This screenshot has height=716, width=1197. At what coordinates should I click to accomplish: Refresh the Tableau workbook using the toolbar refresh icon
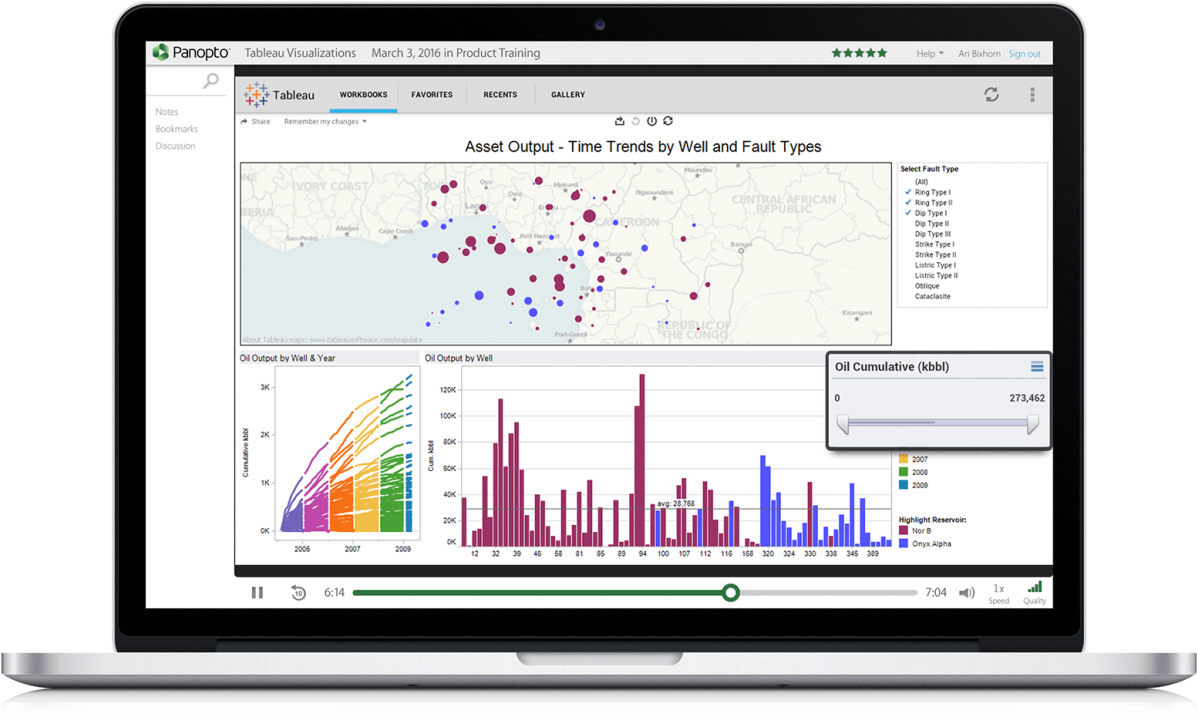(x=991, y=94)
